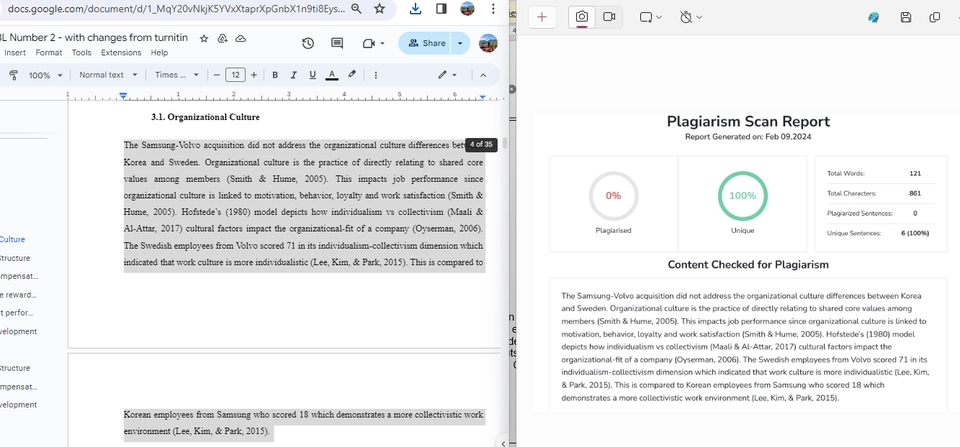Click the 0% Plagiarised circle
The height and width of the screenshot is (447, 960).
tap(613, 196)
